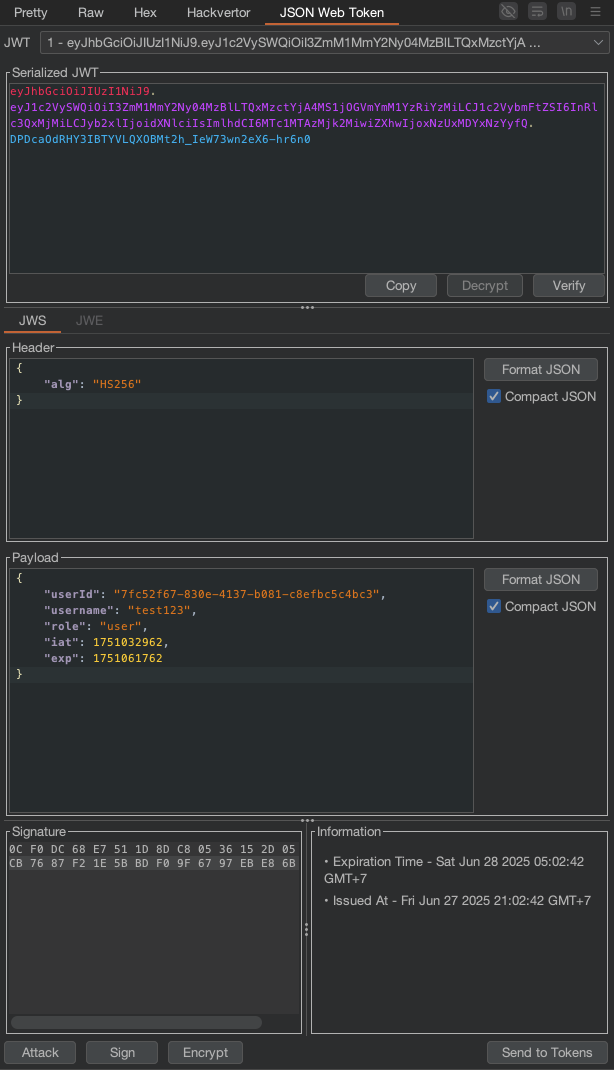Click the "HS256" alg value
The width and height of the screenshot is (614, 1070).
[x=117, y=384]
